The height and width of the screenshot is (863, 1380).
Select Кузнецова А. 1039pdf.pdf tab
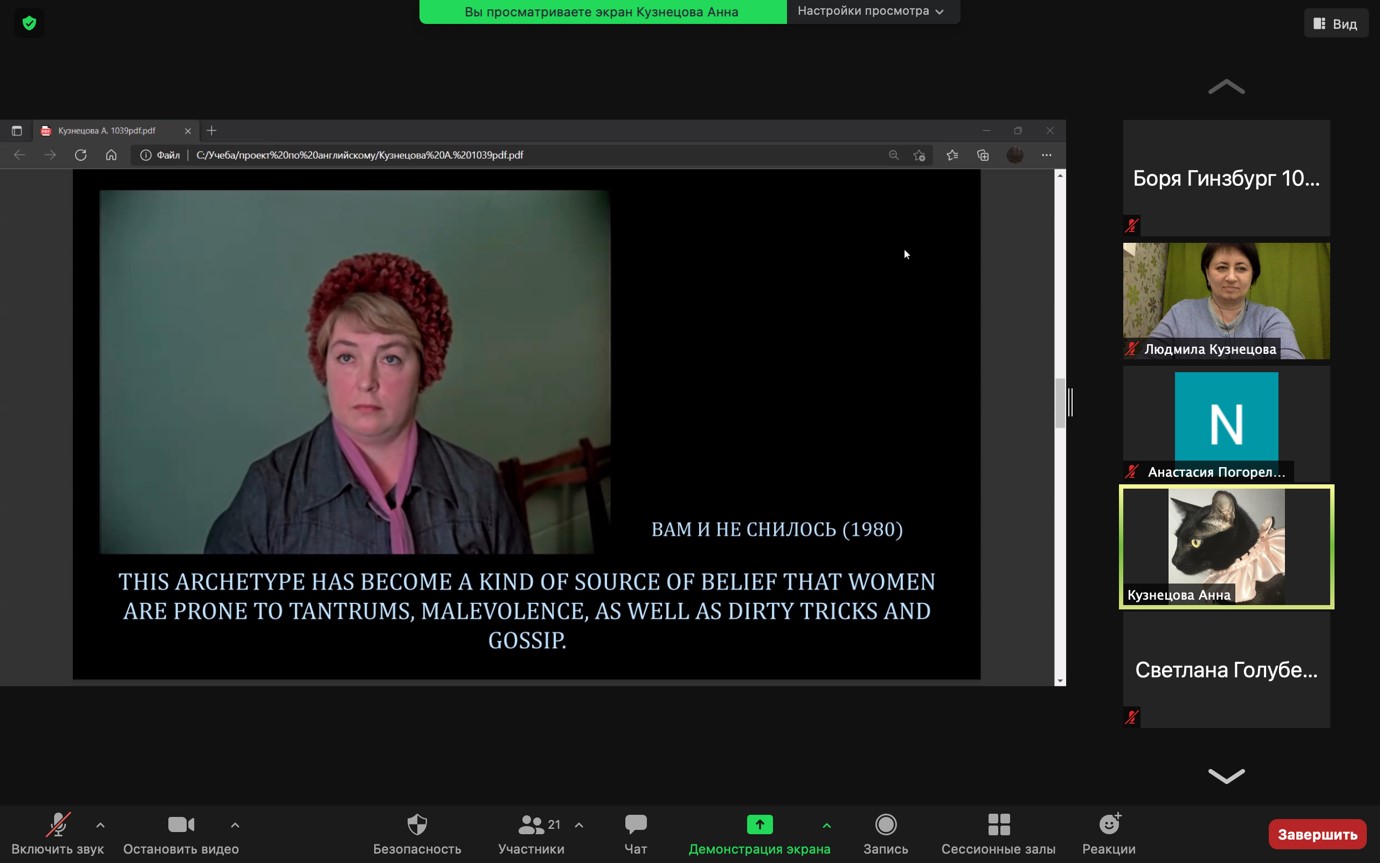pyautogui.click(x=115, y=131)
